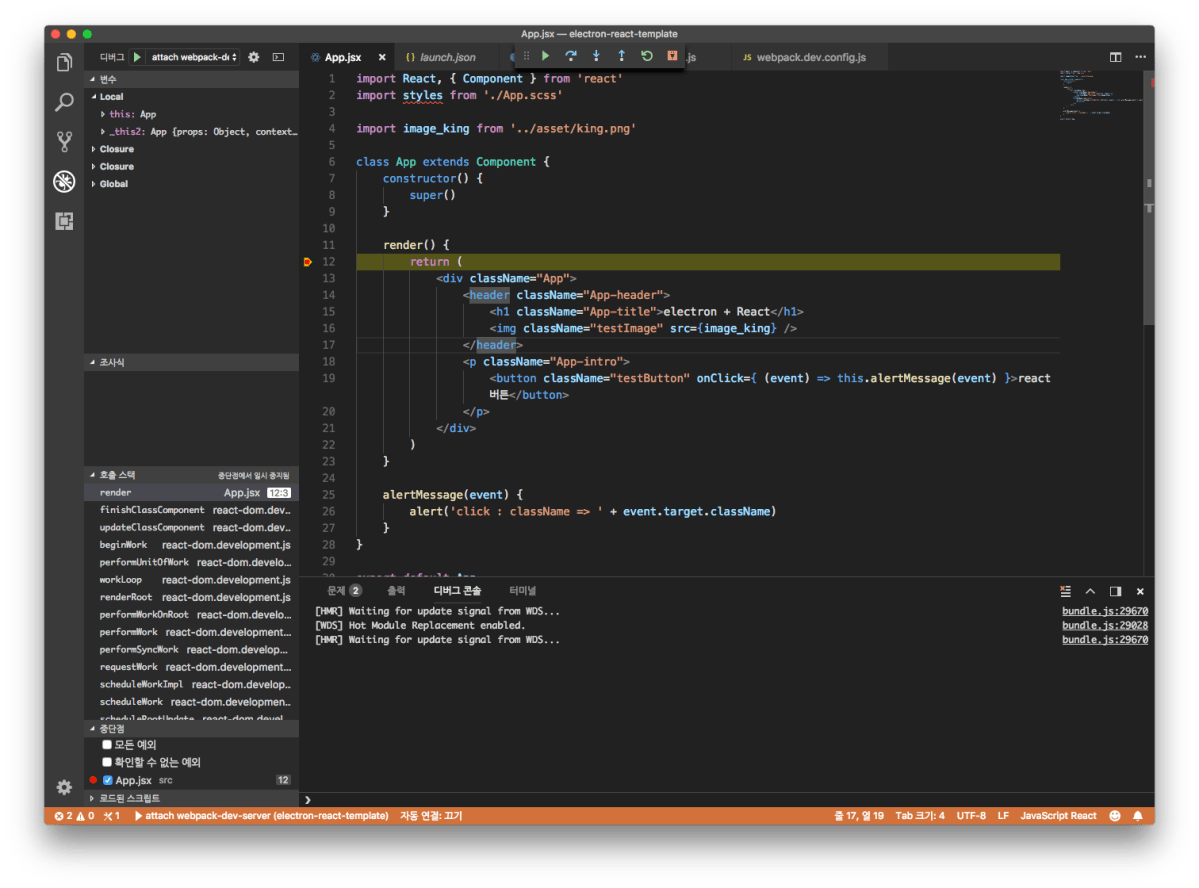
Task: Enable the '모든 예외' breakpoint checkbox
Action: (107, 745)
